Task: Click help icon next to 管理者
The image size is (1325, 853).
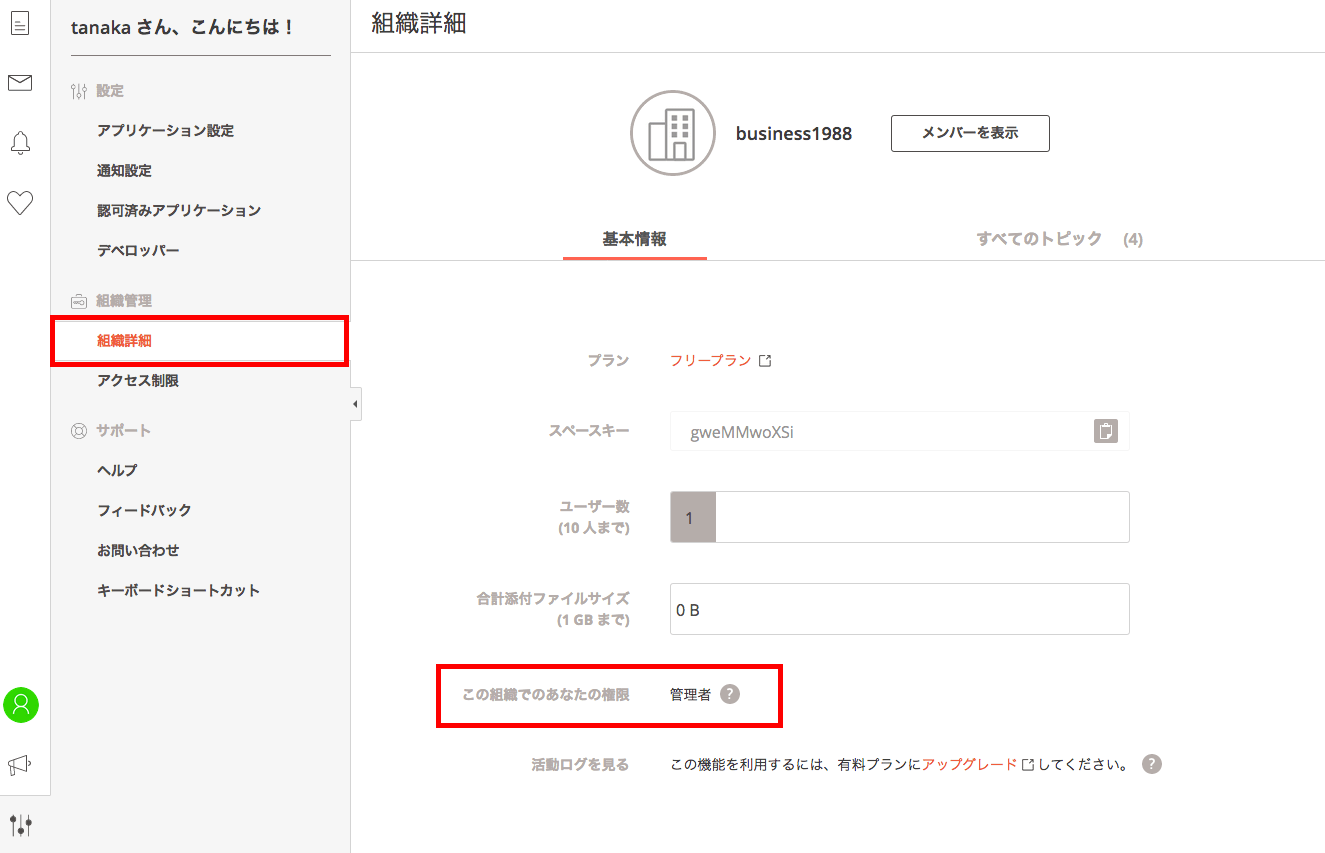Action: tap(730, 694)
